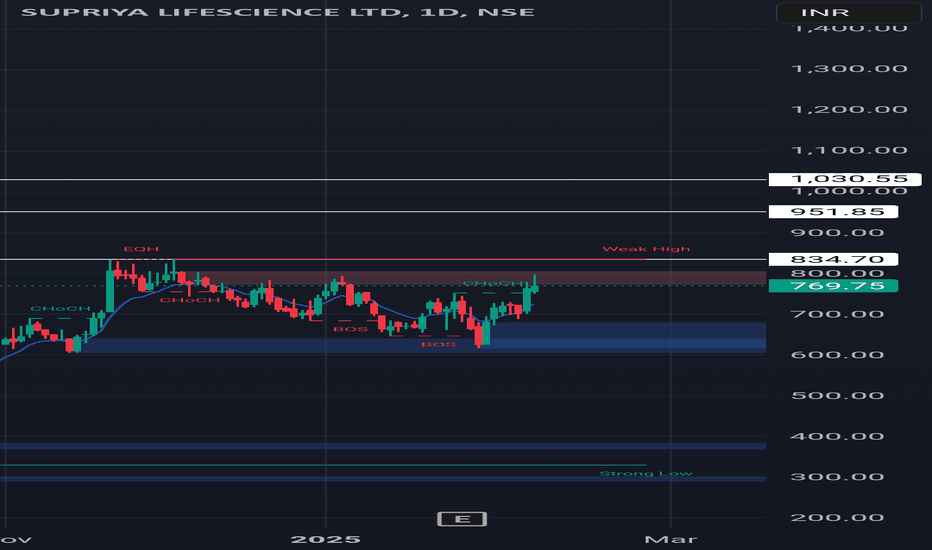Click the 2025 date label
Image resolution: width=932 pixels, height=550 pixels.
tap(325, 539)
